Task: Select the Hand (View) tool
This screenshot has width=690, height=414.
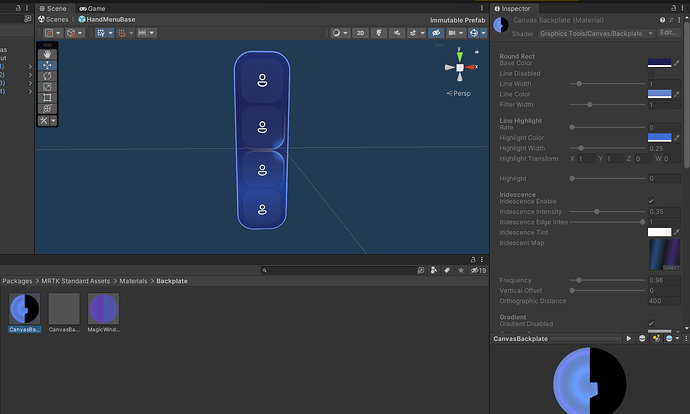Action: tap(47, 54)
